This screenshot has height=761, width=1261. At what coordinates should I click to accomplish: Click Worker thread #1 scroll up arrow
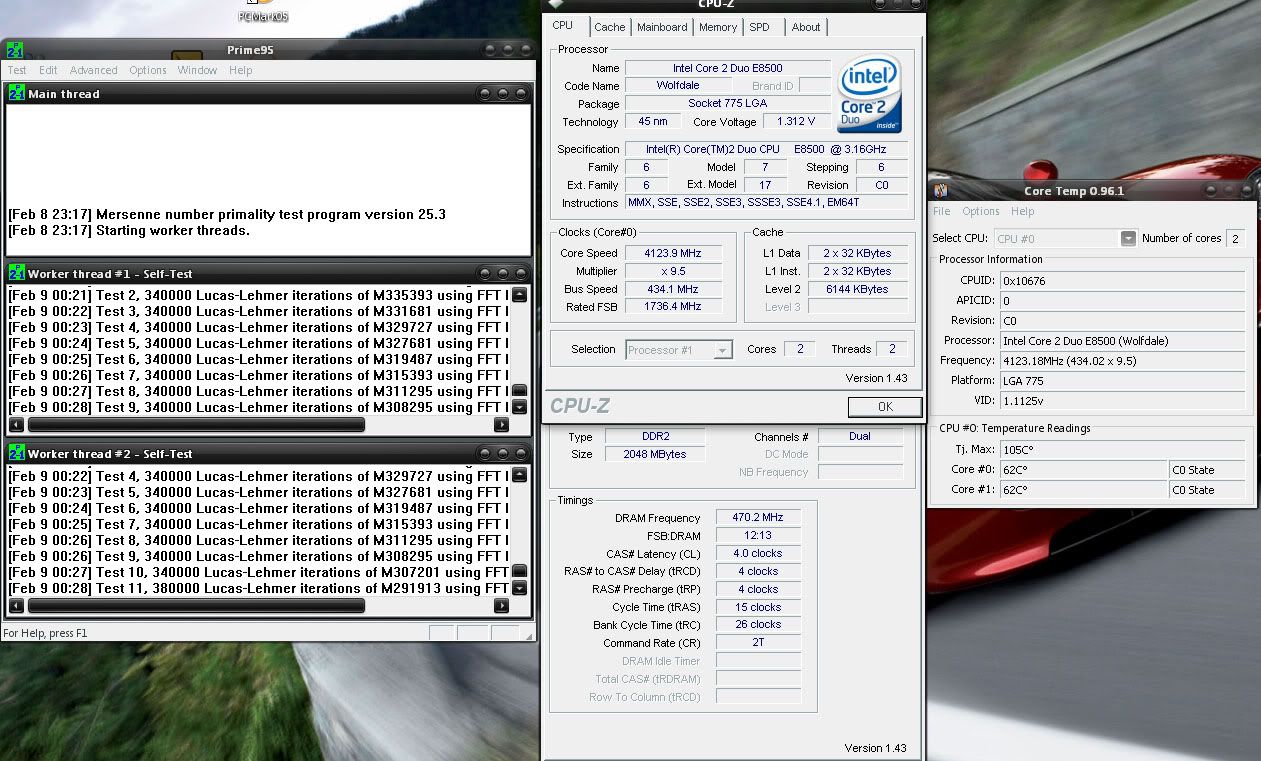519,295
